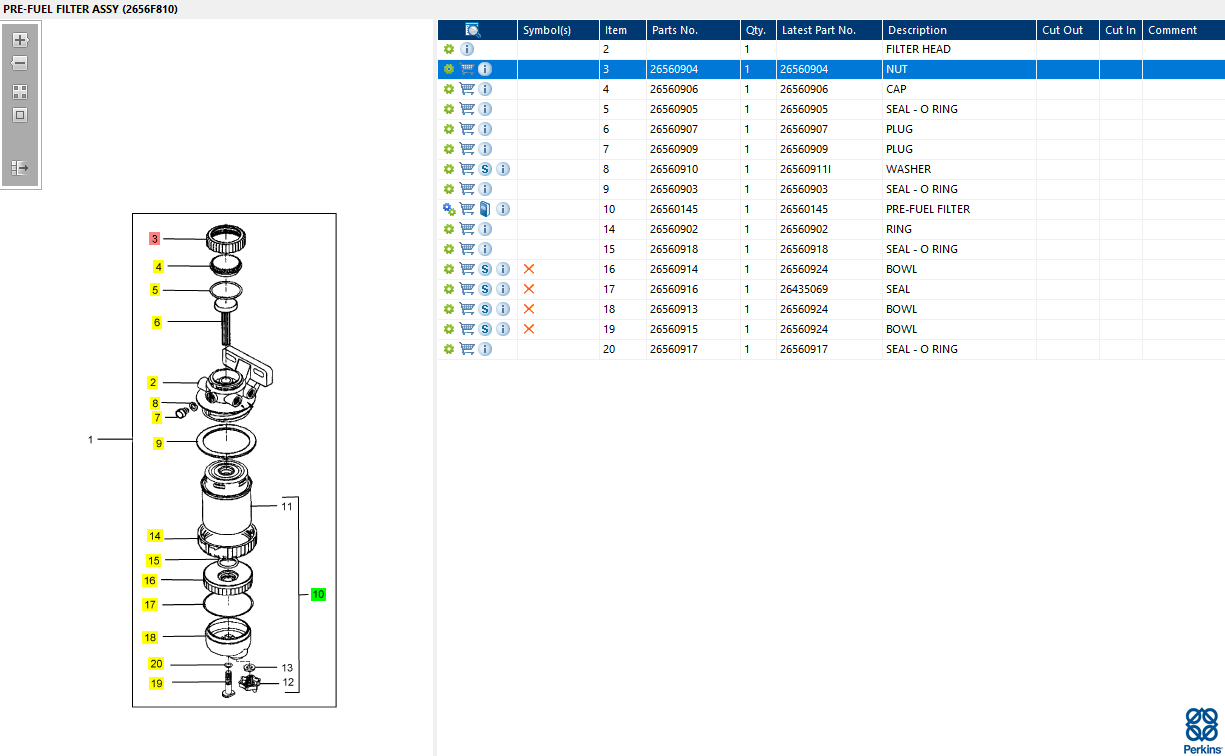Click latest part number 26435069
Viewport: 1225px width, 756px height.
coord(829,289)
